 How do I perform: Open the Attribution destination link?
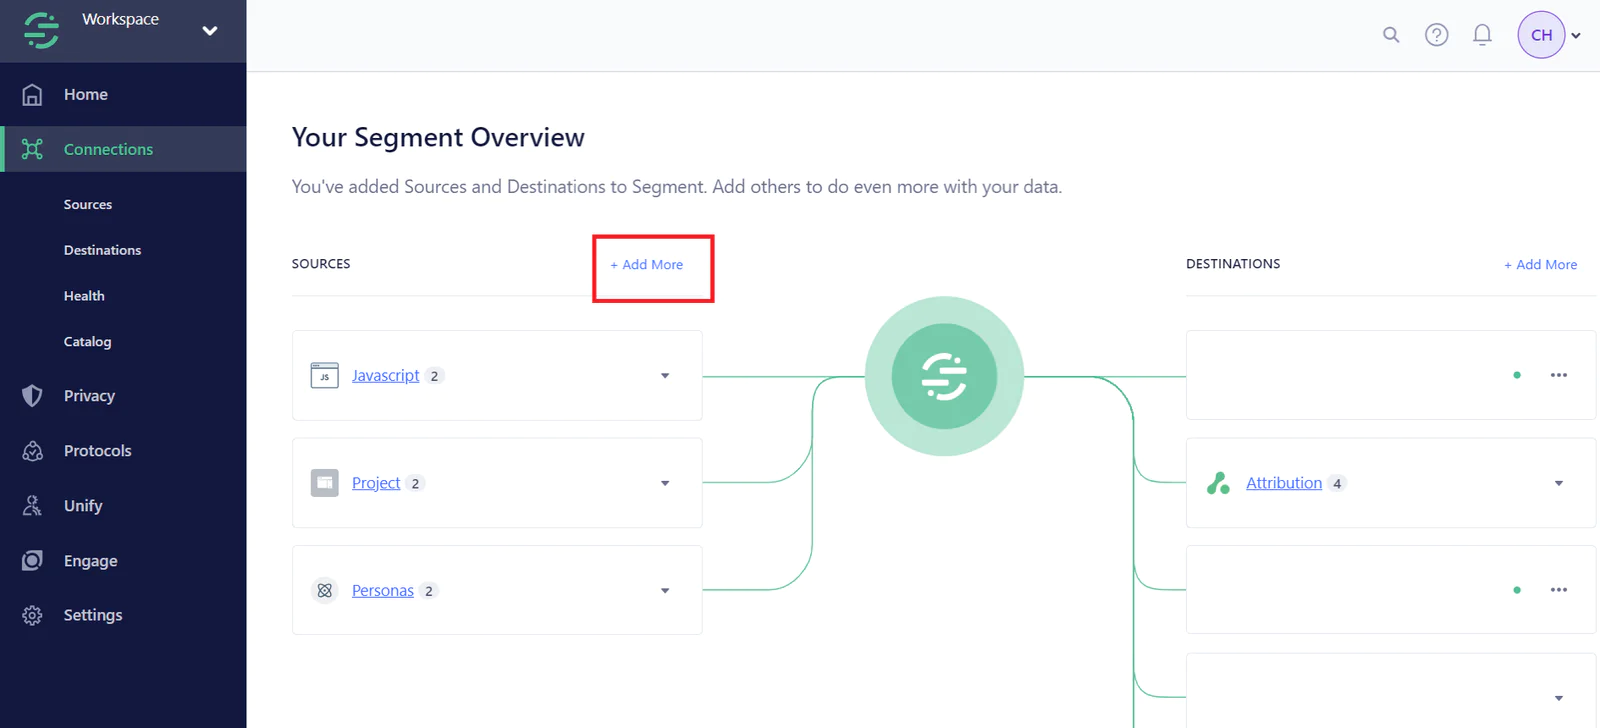click(1283, 482)
